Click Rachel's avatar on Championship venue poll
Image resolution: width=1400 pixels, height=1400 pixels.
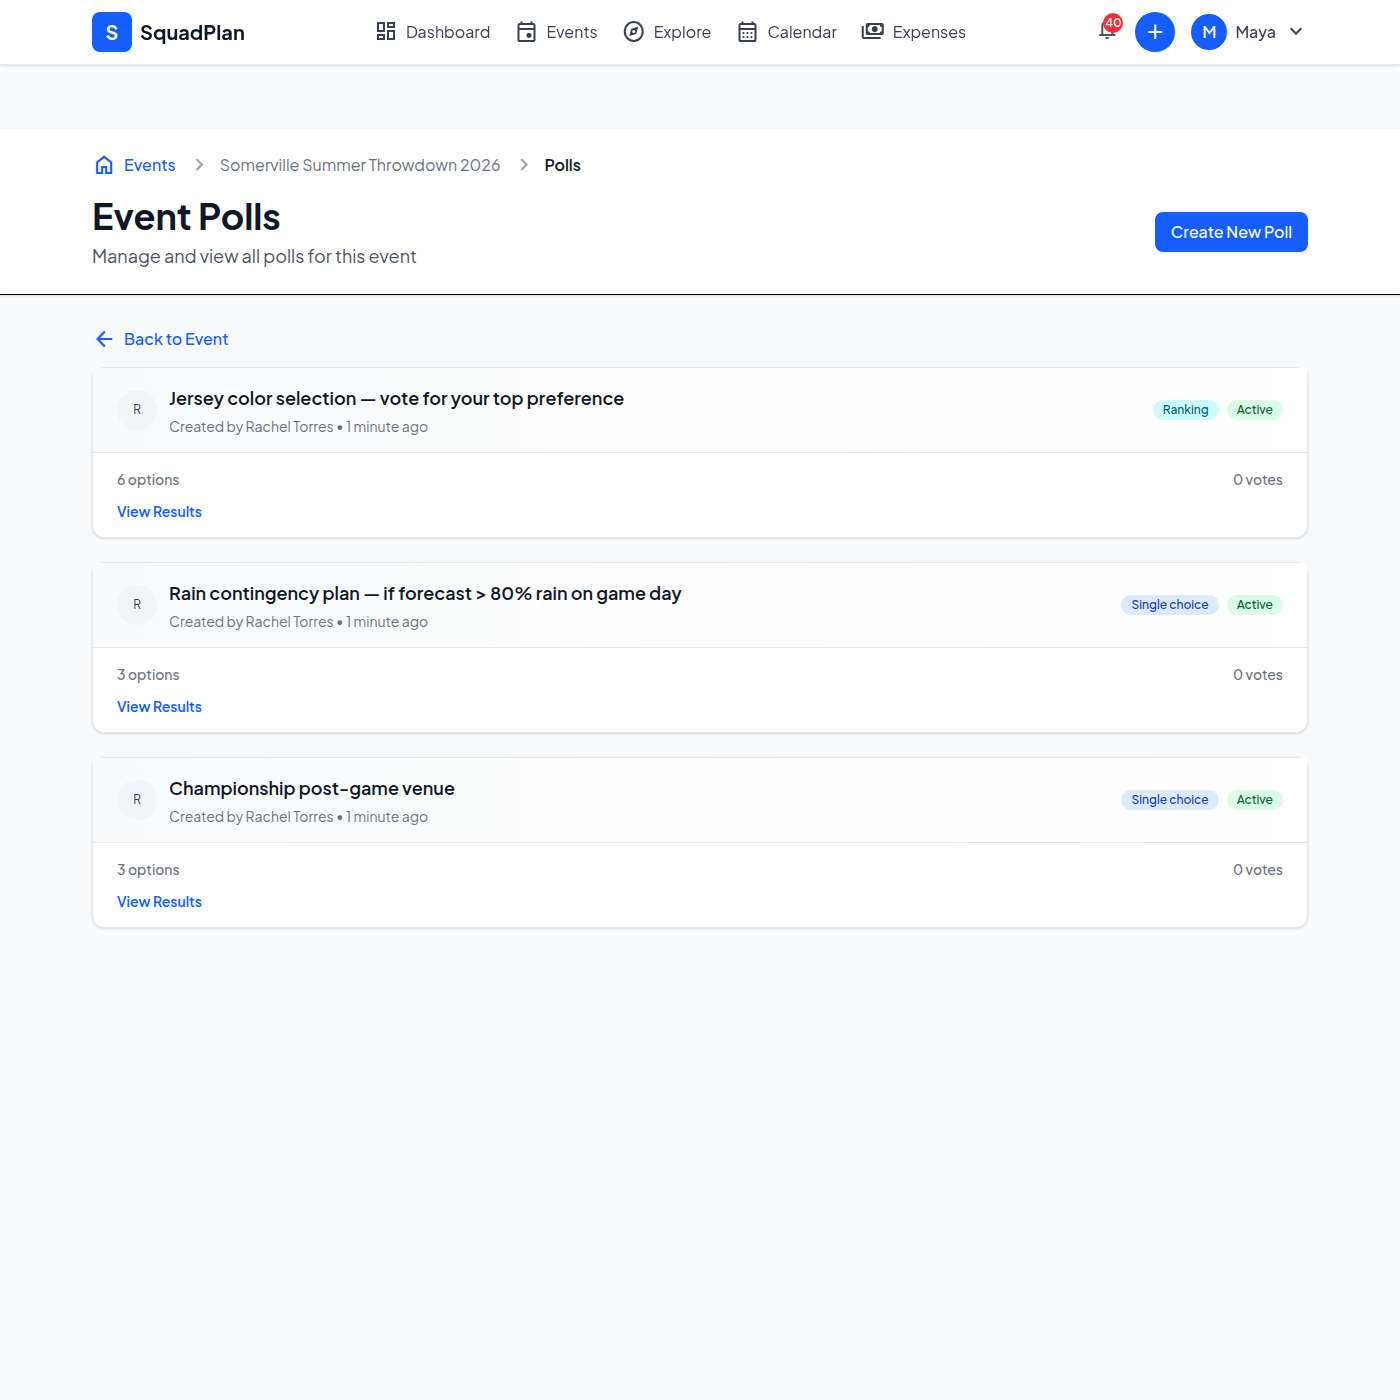tap(137, 800)
